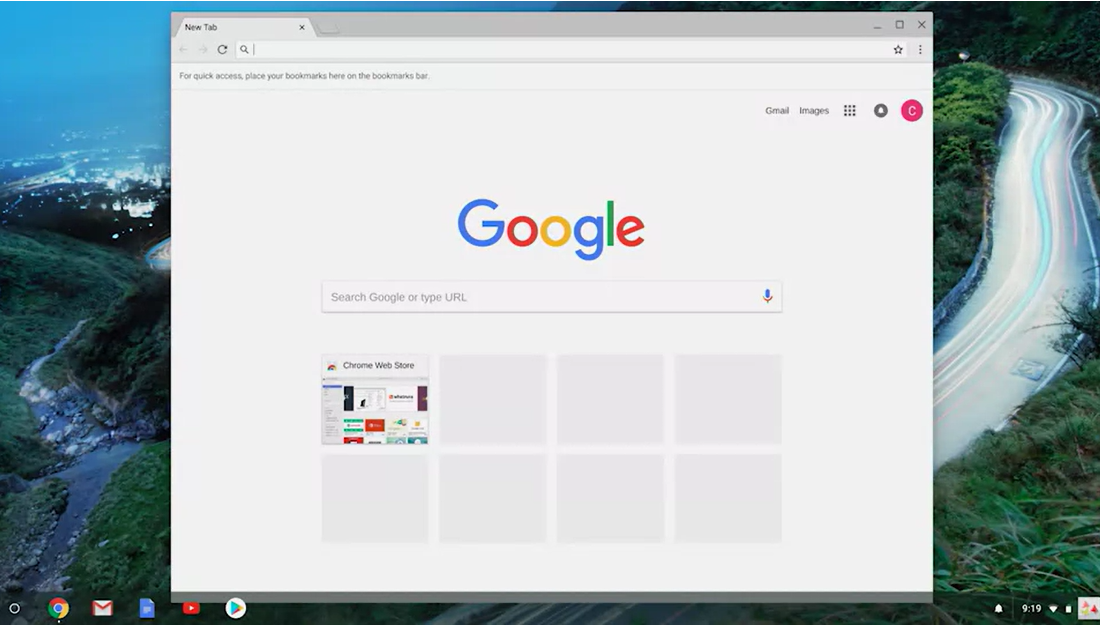The height and width of the screenshot is (625, 1100).
Task: Click the battery icon in the status tray
Action: tap(1068, 609)
